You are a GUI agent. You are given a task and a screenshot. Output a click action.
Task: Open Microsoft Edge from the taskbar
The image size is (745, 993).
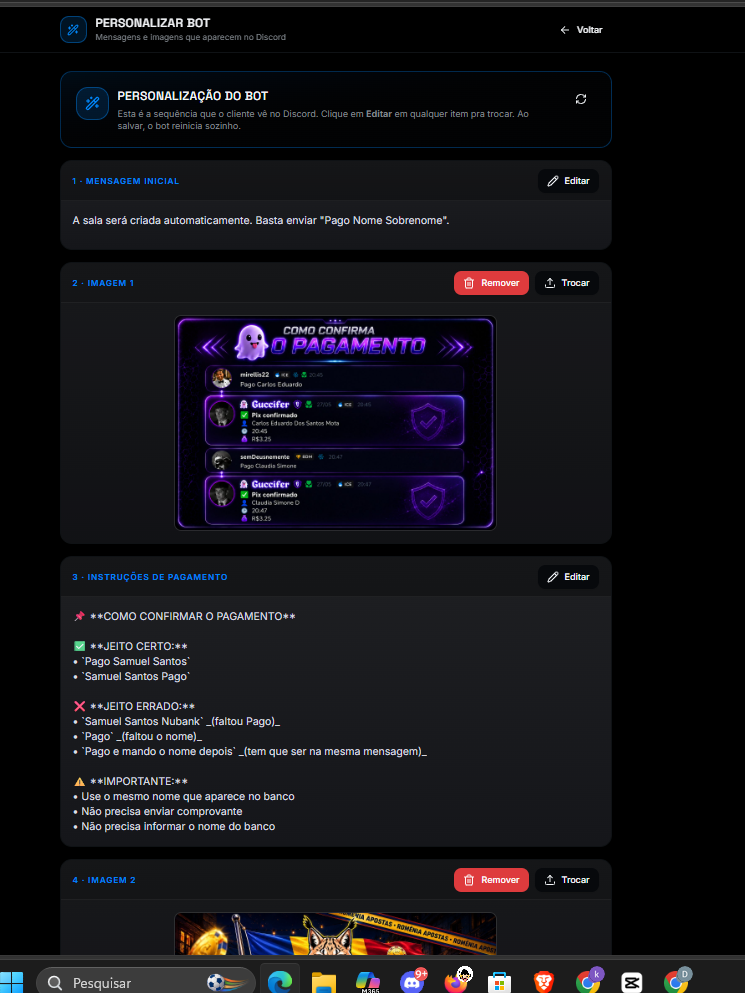pyautogui.click(x=279, y=982)
